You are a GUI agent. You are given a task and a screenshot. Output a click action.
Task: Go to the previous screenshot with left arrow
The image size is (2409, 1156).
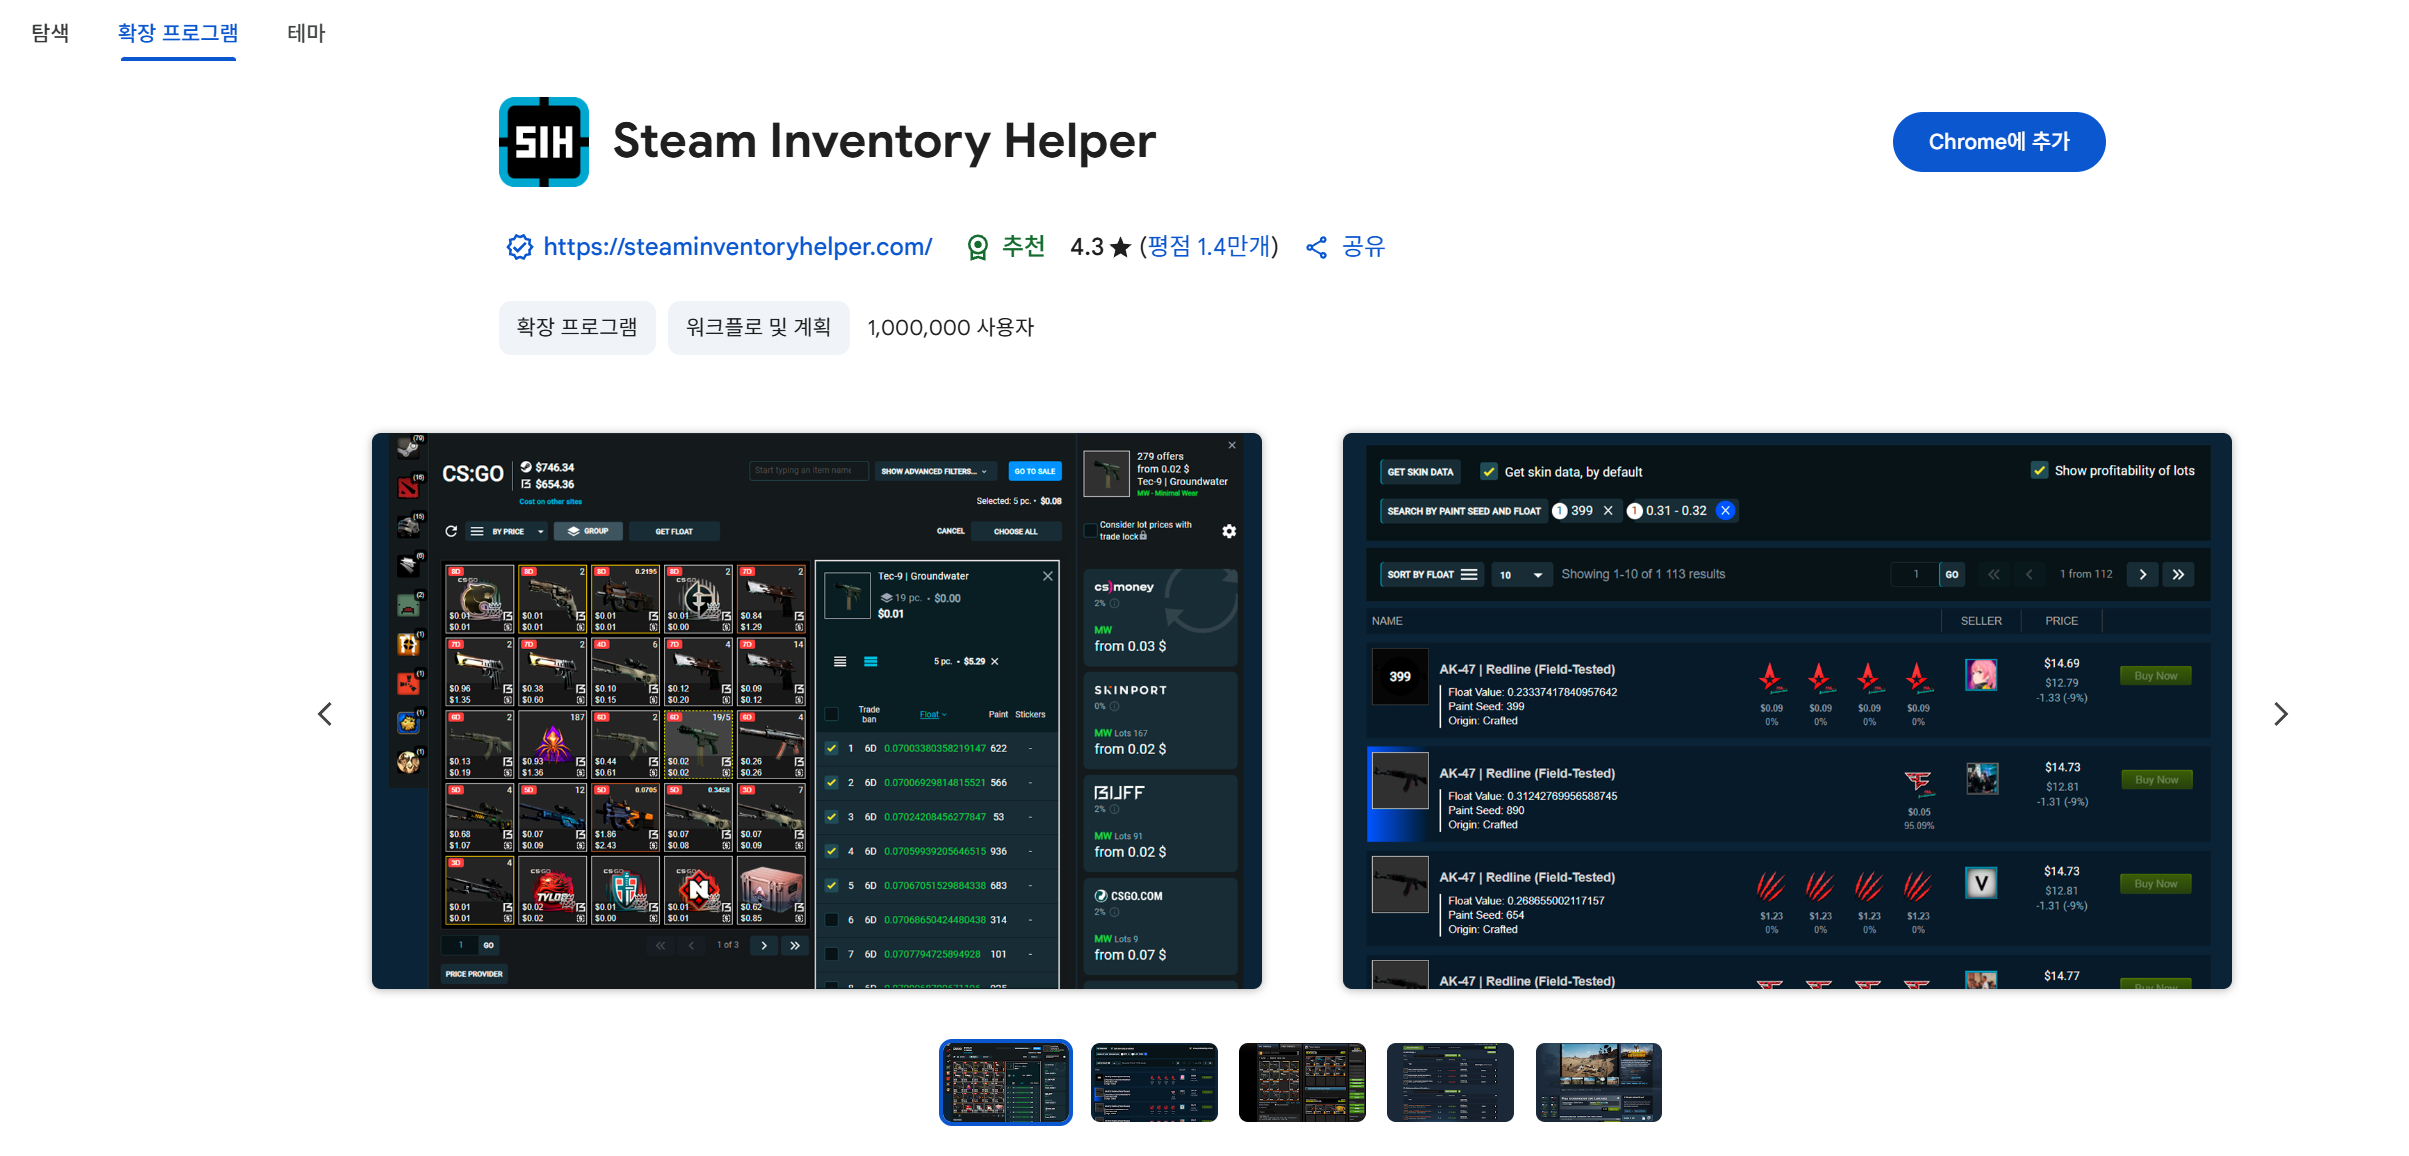coord(325,714)
